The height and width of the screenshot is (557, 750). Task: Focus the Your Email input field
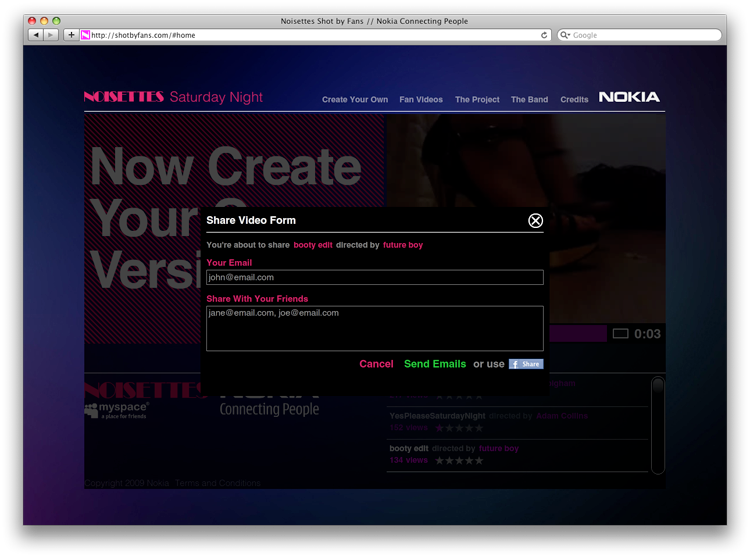(x=375, y=277)
